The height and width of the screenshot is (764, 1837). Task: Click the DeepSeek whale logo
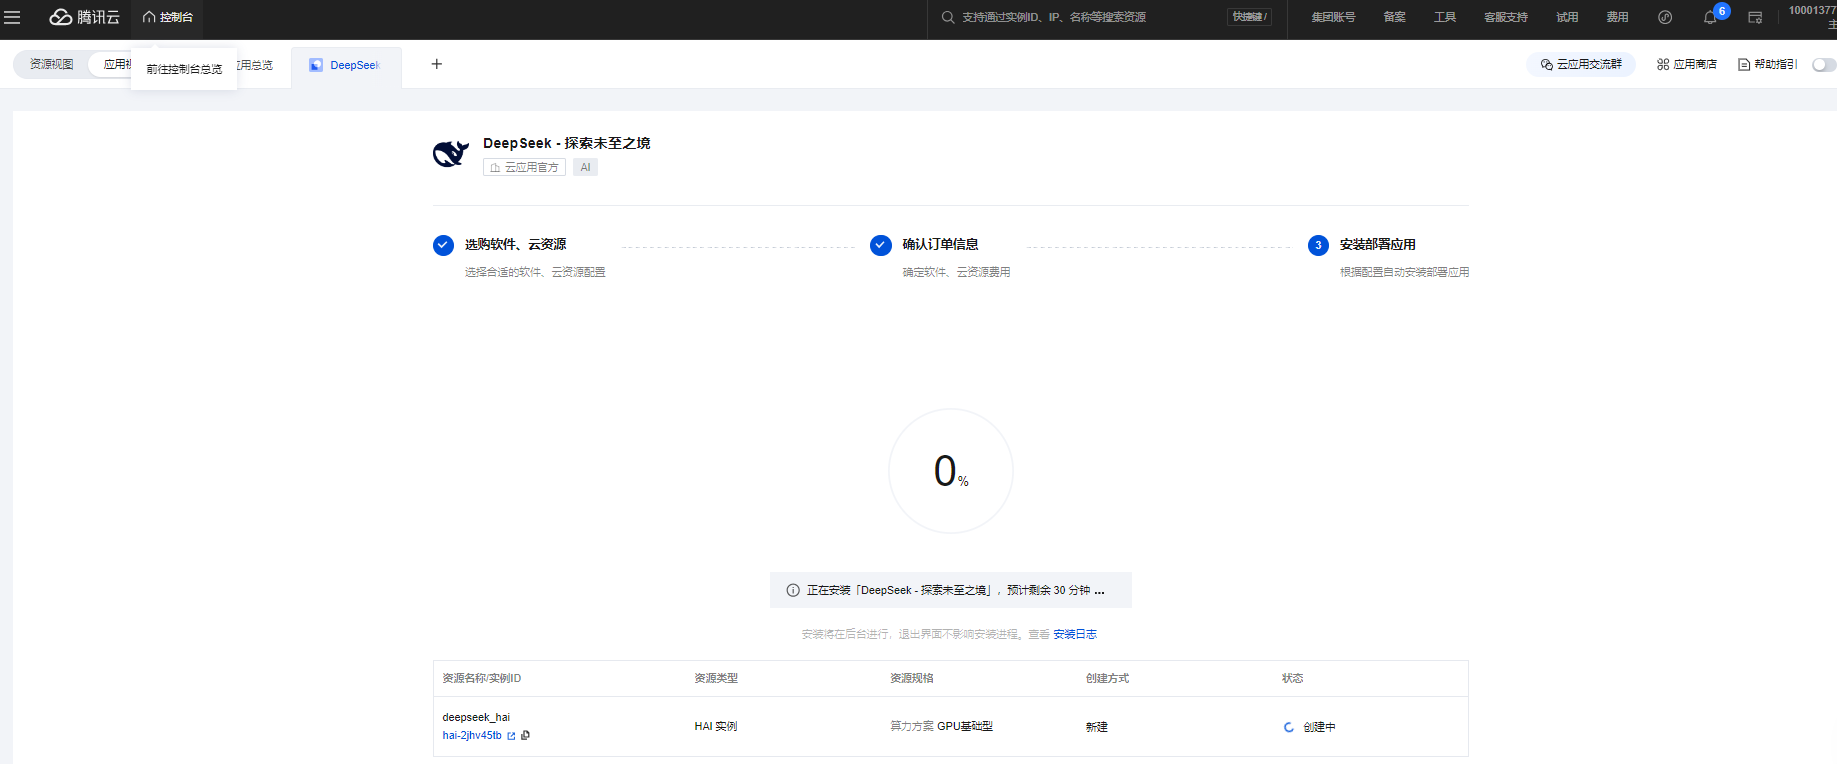[x=451, y=153]
